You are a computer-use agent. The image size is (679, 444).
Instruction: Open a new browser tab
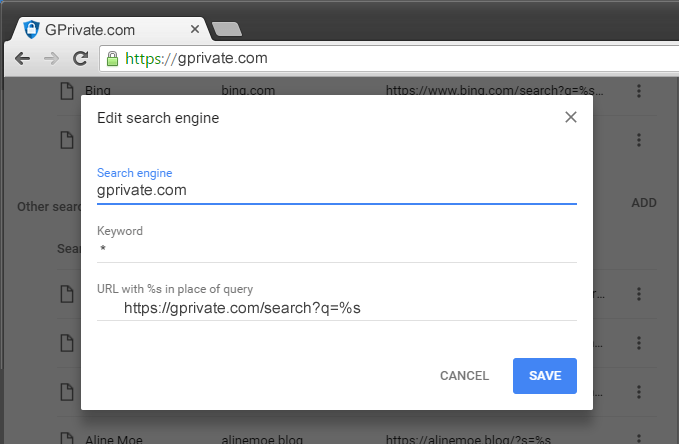tap(227, 28)
